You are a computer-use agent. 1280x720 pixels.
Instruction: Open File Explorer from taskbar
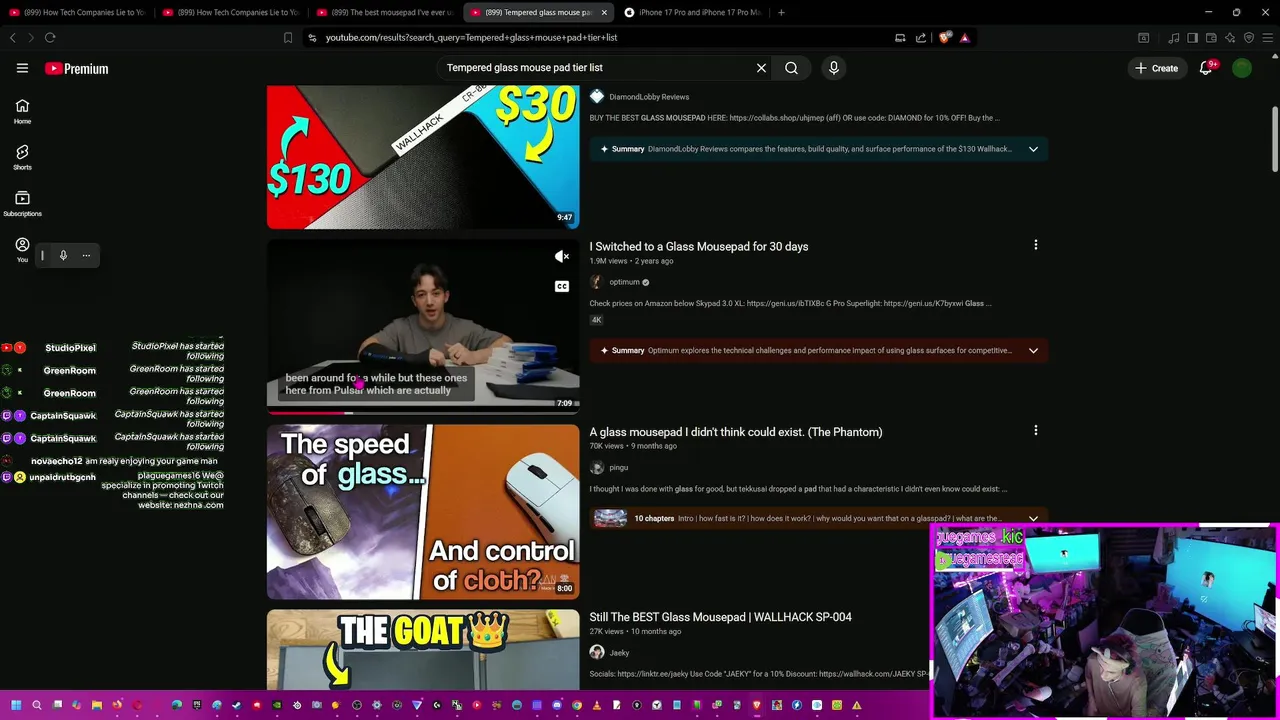pyautogui.click(x=97, y=705)
